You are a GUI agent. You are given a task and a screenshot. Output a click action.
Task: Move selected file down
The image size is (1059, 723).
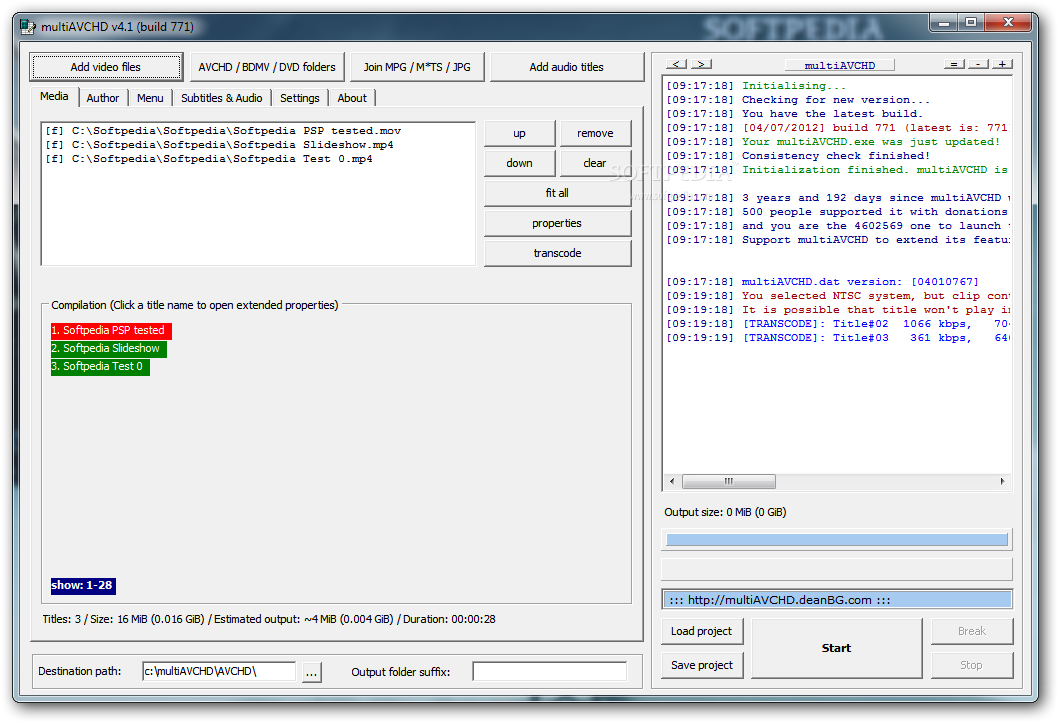click(x=519, y=163)
